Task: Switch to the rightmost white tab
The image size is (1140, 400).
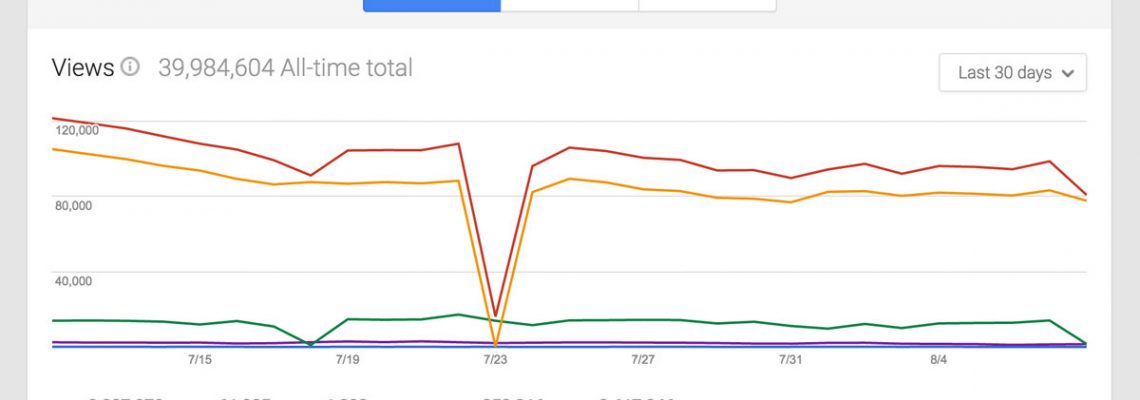Action: point(707,5)
